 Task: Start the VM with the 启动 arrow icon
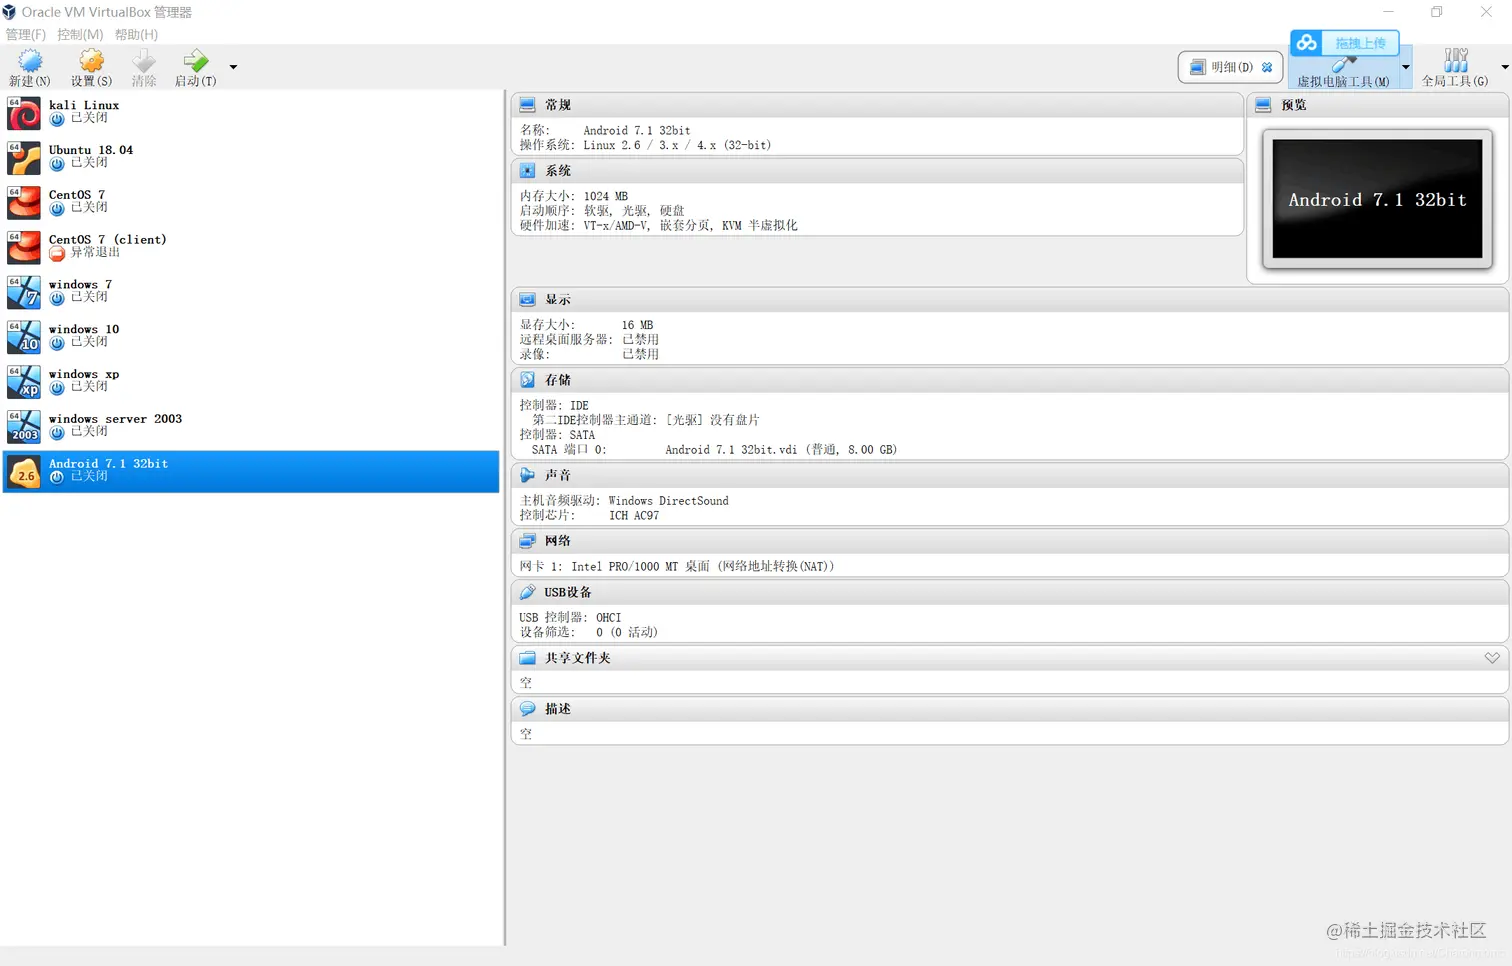click(196, 61)
